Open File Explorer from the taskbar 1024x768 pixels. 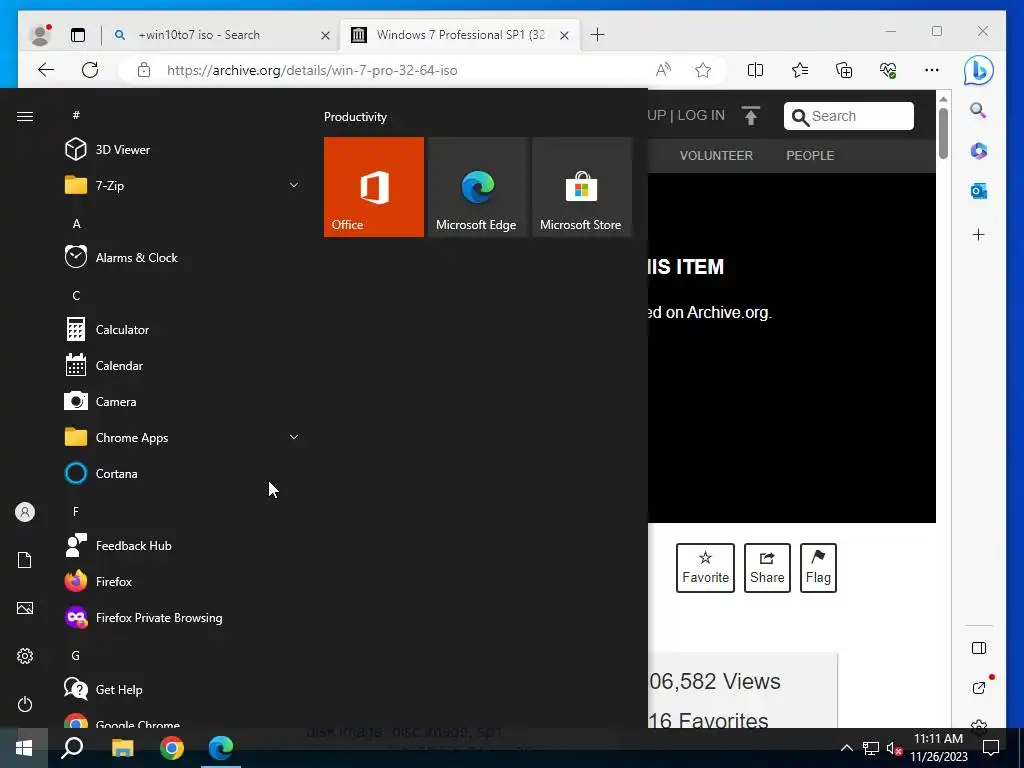click(122, 748)
